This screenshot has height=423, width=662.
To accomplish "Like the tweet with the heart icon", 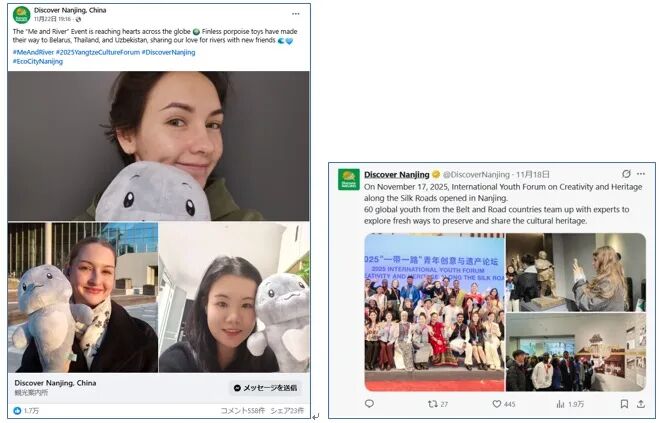I will pos(496,404).
